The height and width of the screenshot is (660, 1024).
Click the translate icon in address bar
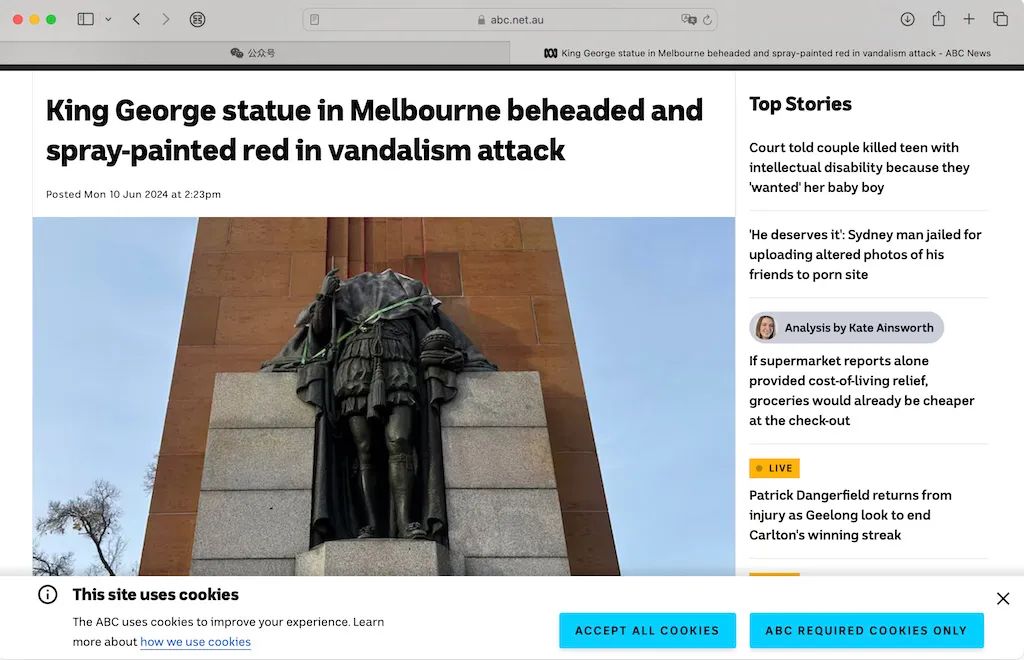coord(688,20)
